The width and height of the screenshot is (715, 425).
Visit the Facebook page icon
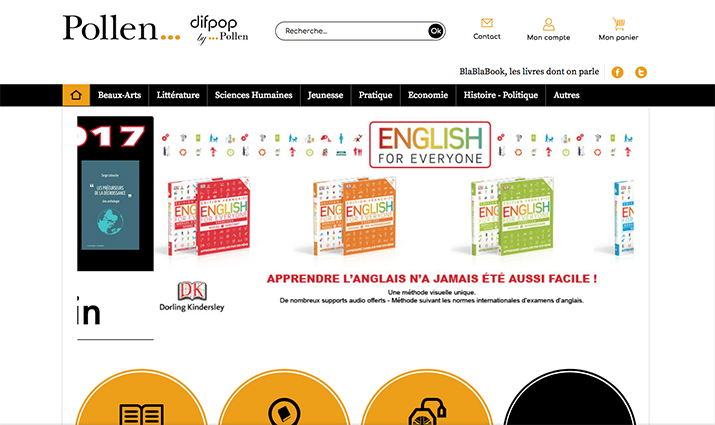click(617, 72)
